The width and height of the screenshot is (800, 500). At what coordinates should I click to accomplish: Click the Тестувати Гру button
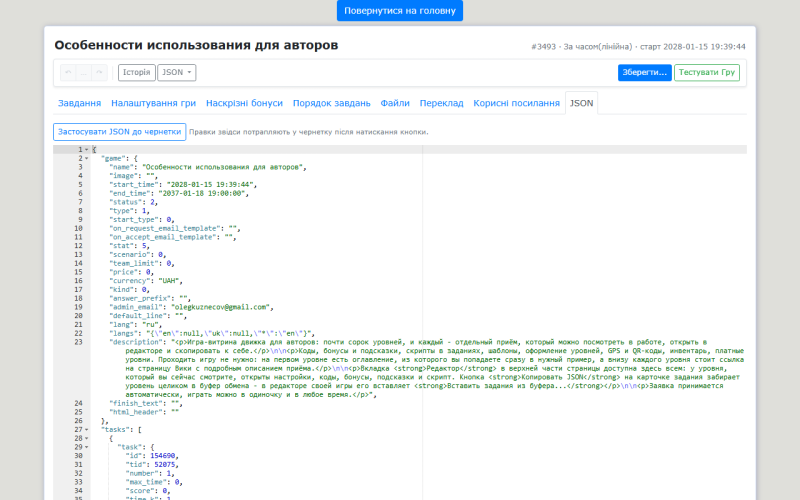tap(707, 72)
